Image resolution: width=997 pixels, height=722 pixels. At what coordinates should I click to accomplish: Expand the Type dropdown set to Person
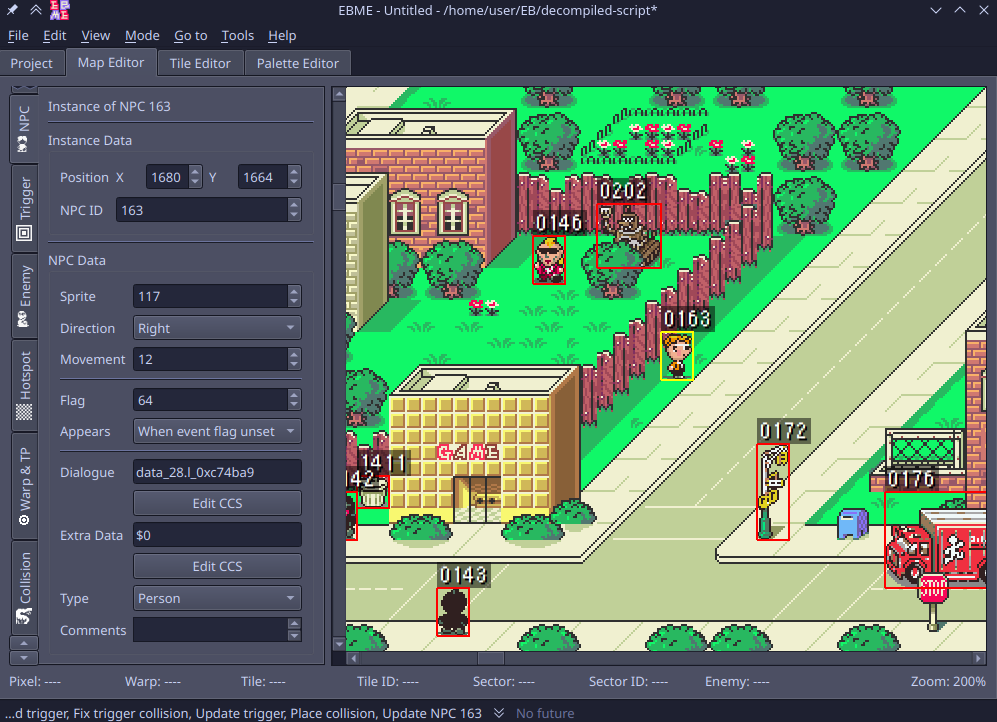coord(217,598)
